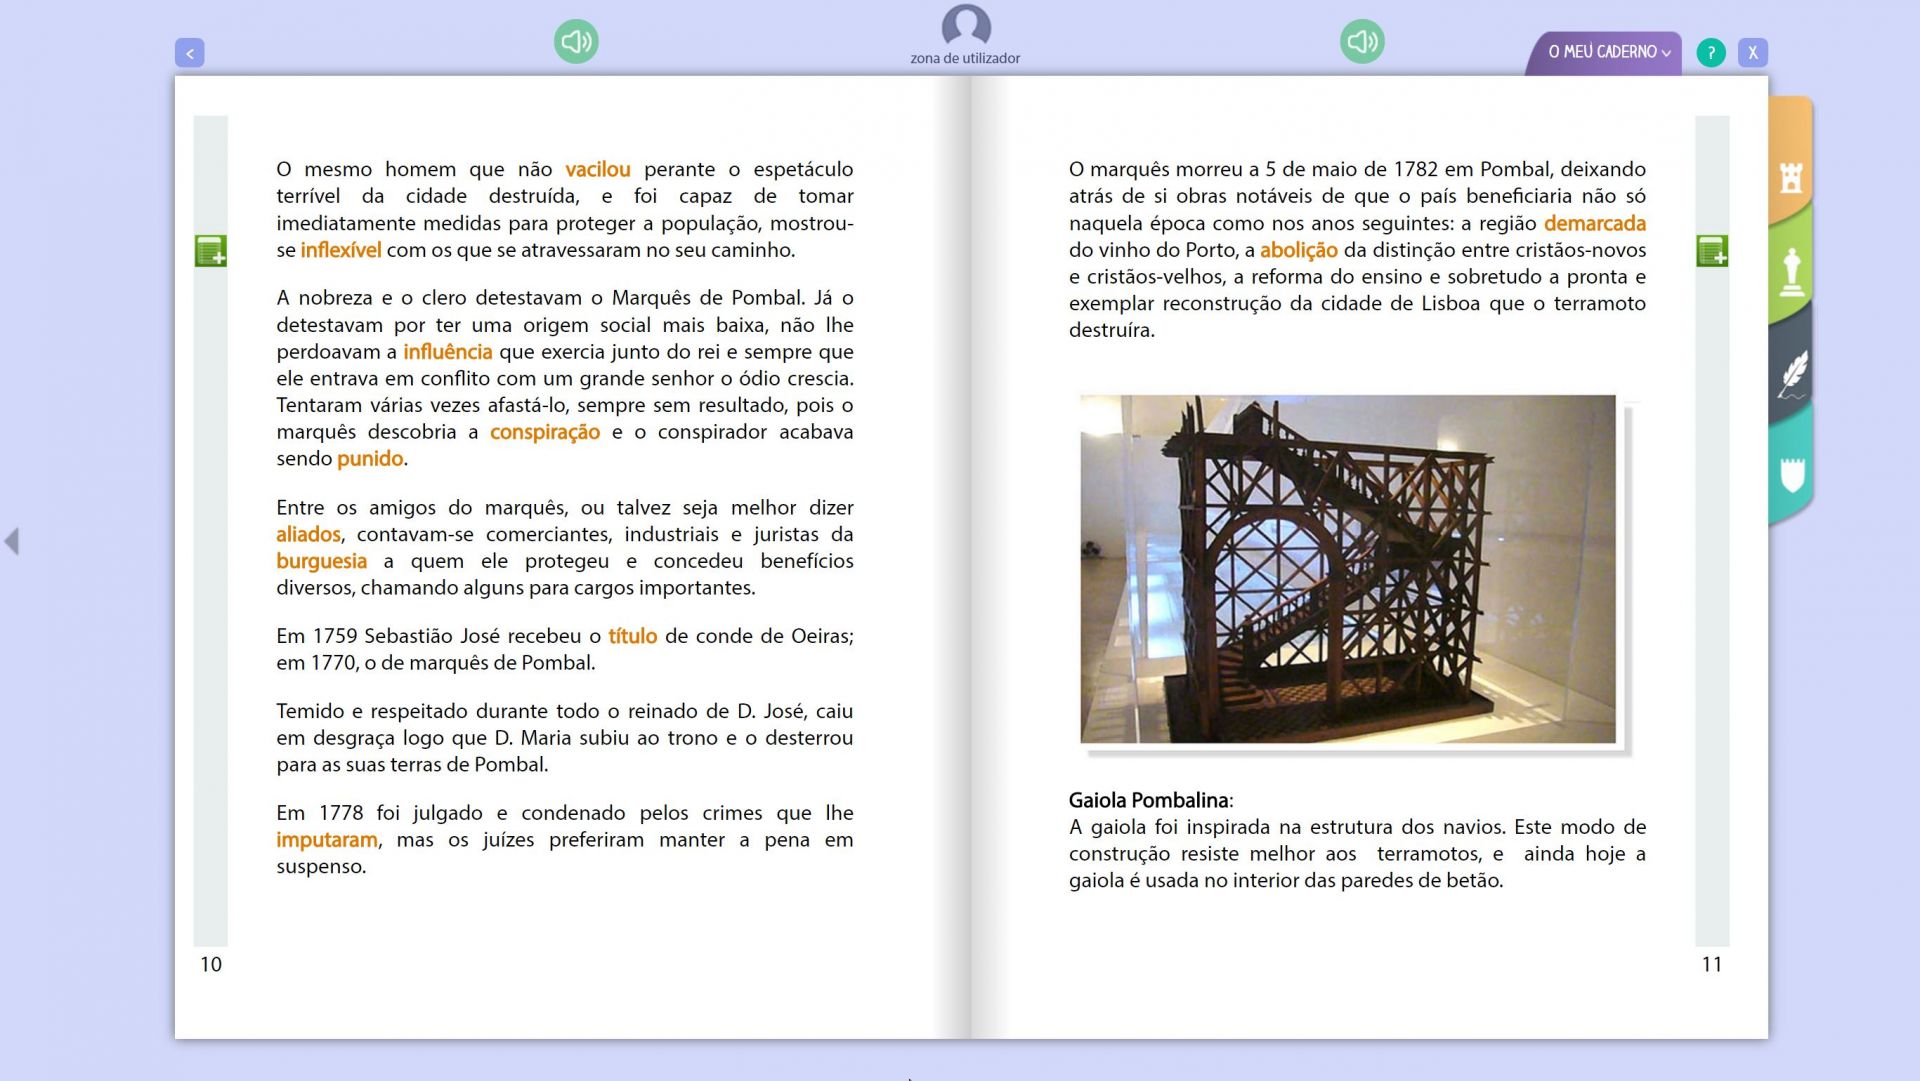Open the help question mark button
Screen dimensions: 1920x1081
click(1711, 52)
